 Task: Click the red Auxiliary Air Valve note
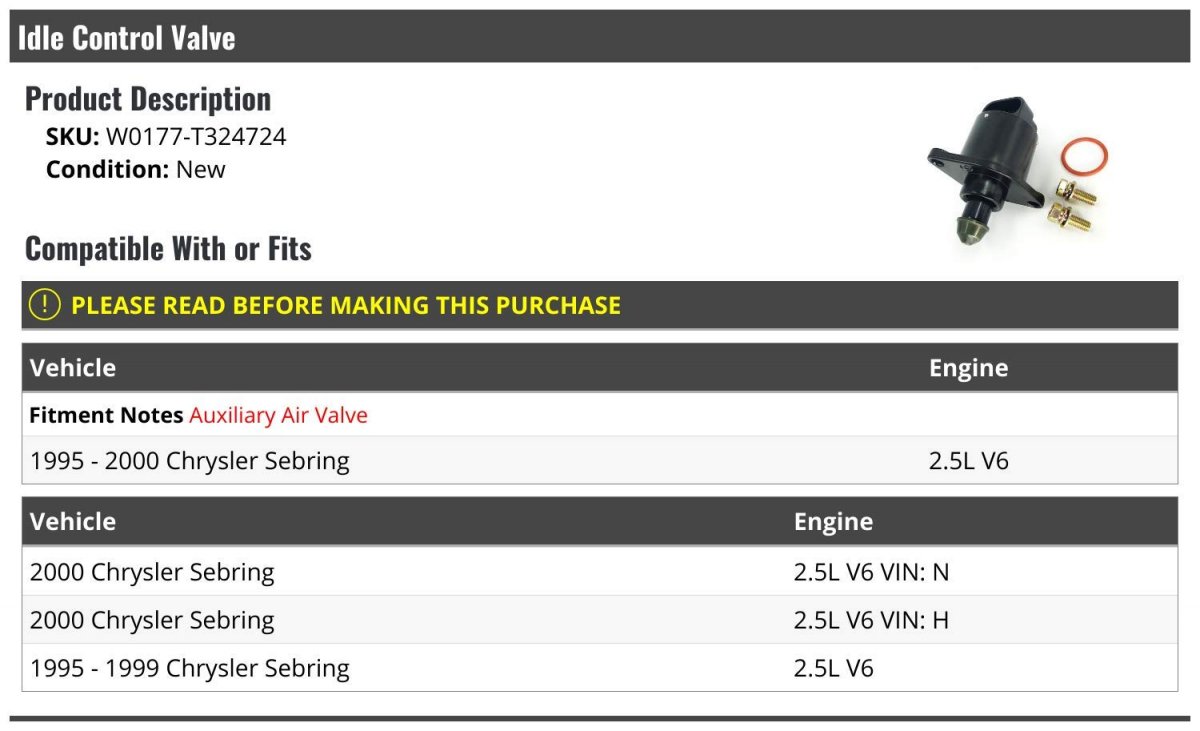point(278,415)
